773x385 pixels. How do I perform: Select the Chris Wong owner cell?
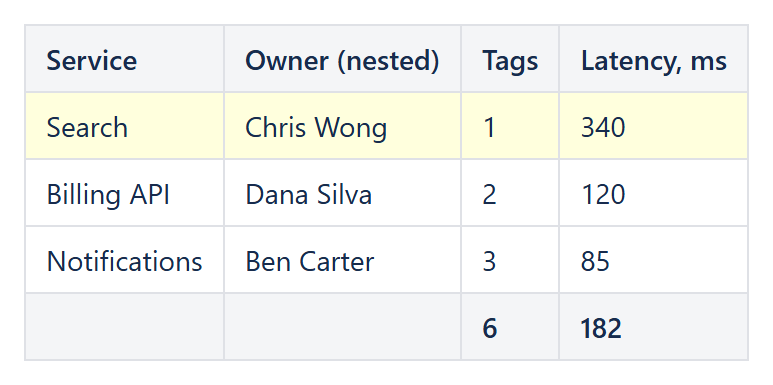click(342, 126)
